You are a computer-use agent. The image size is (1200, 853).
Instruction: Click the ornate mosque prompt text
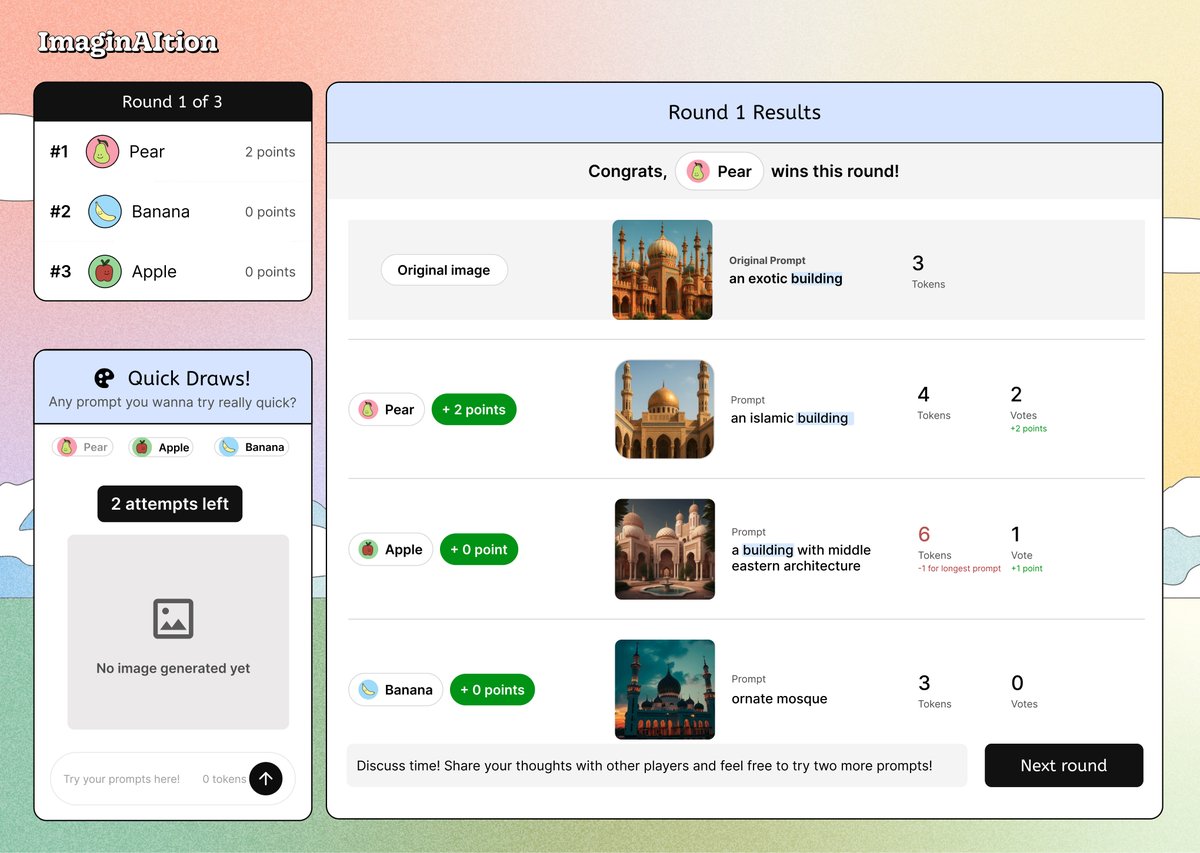click(779, 699)
